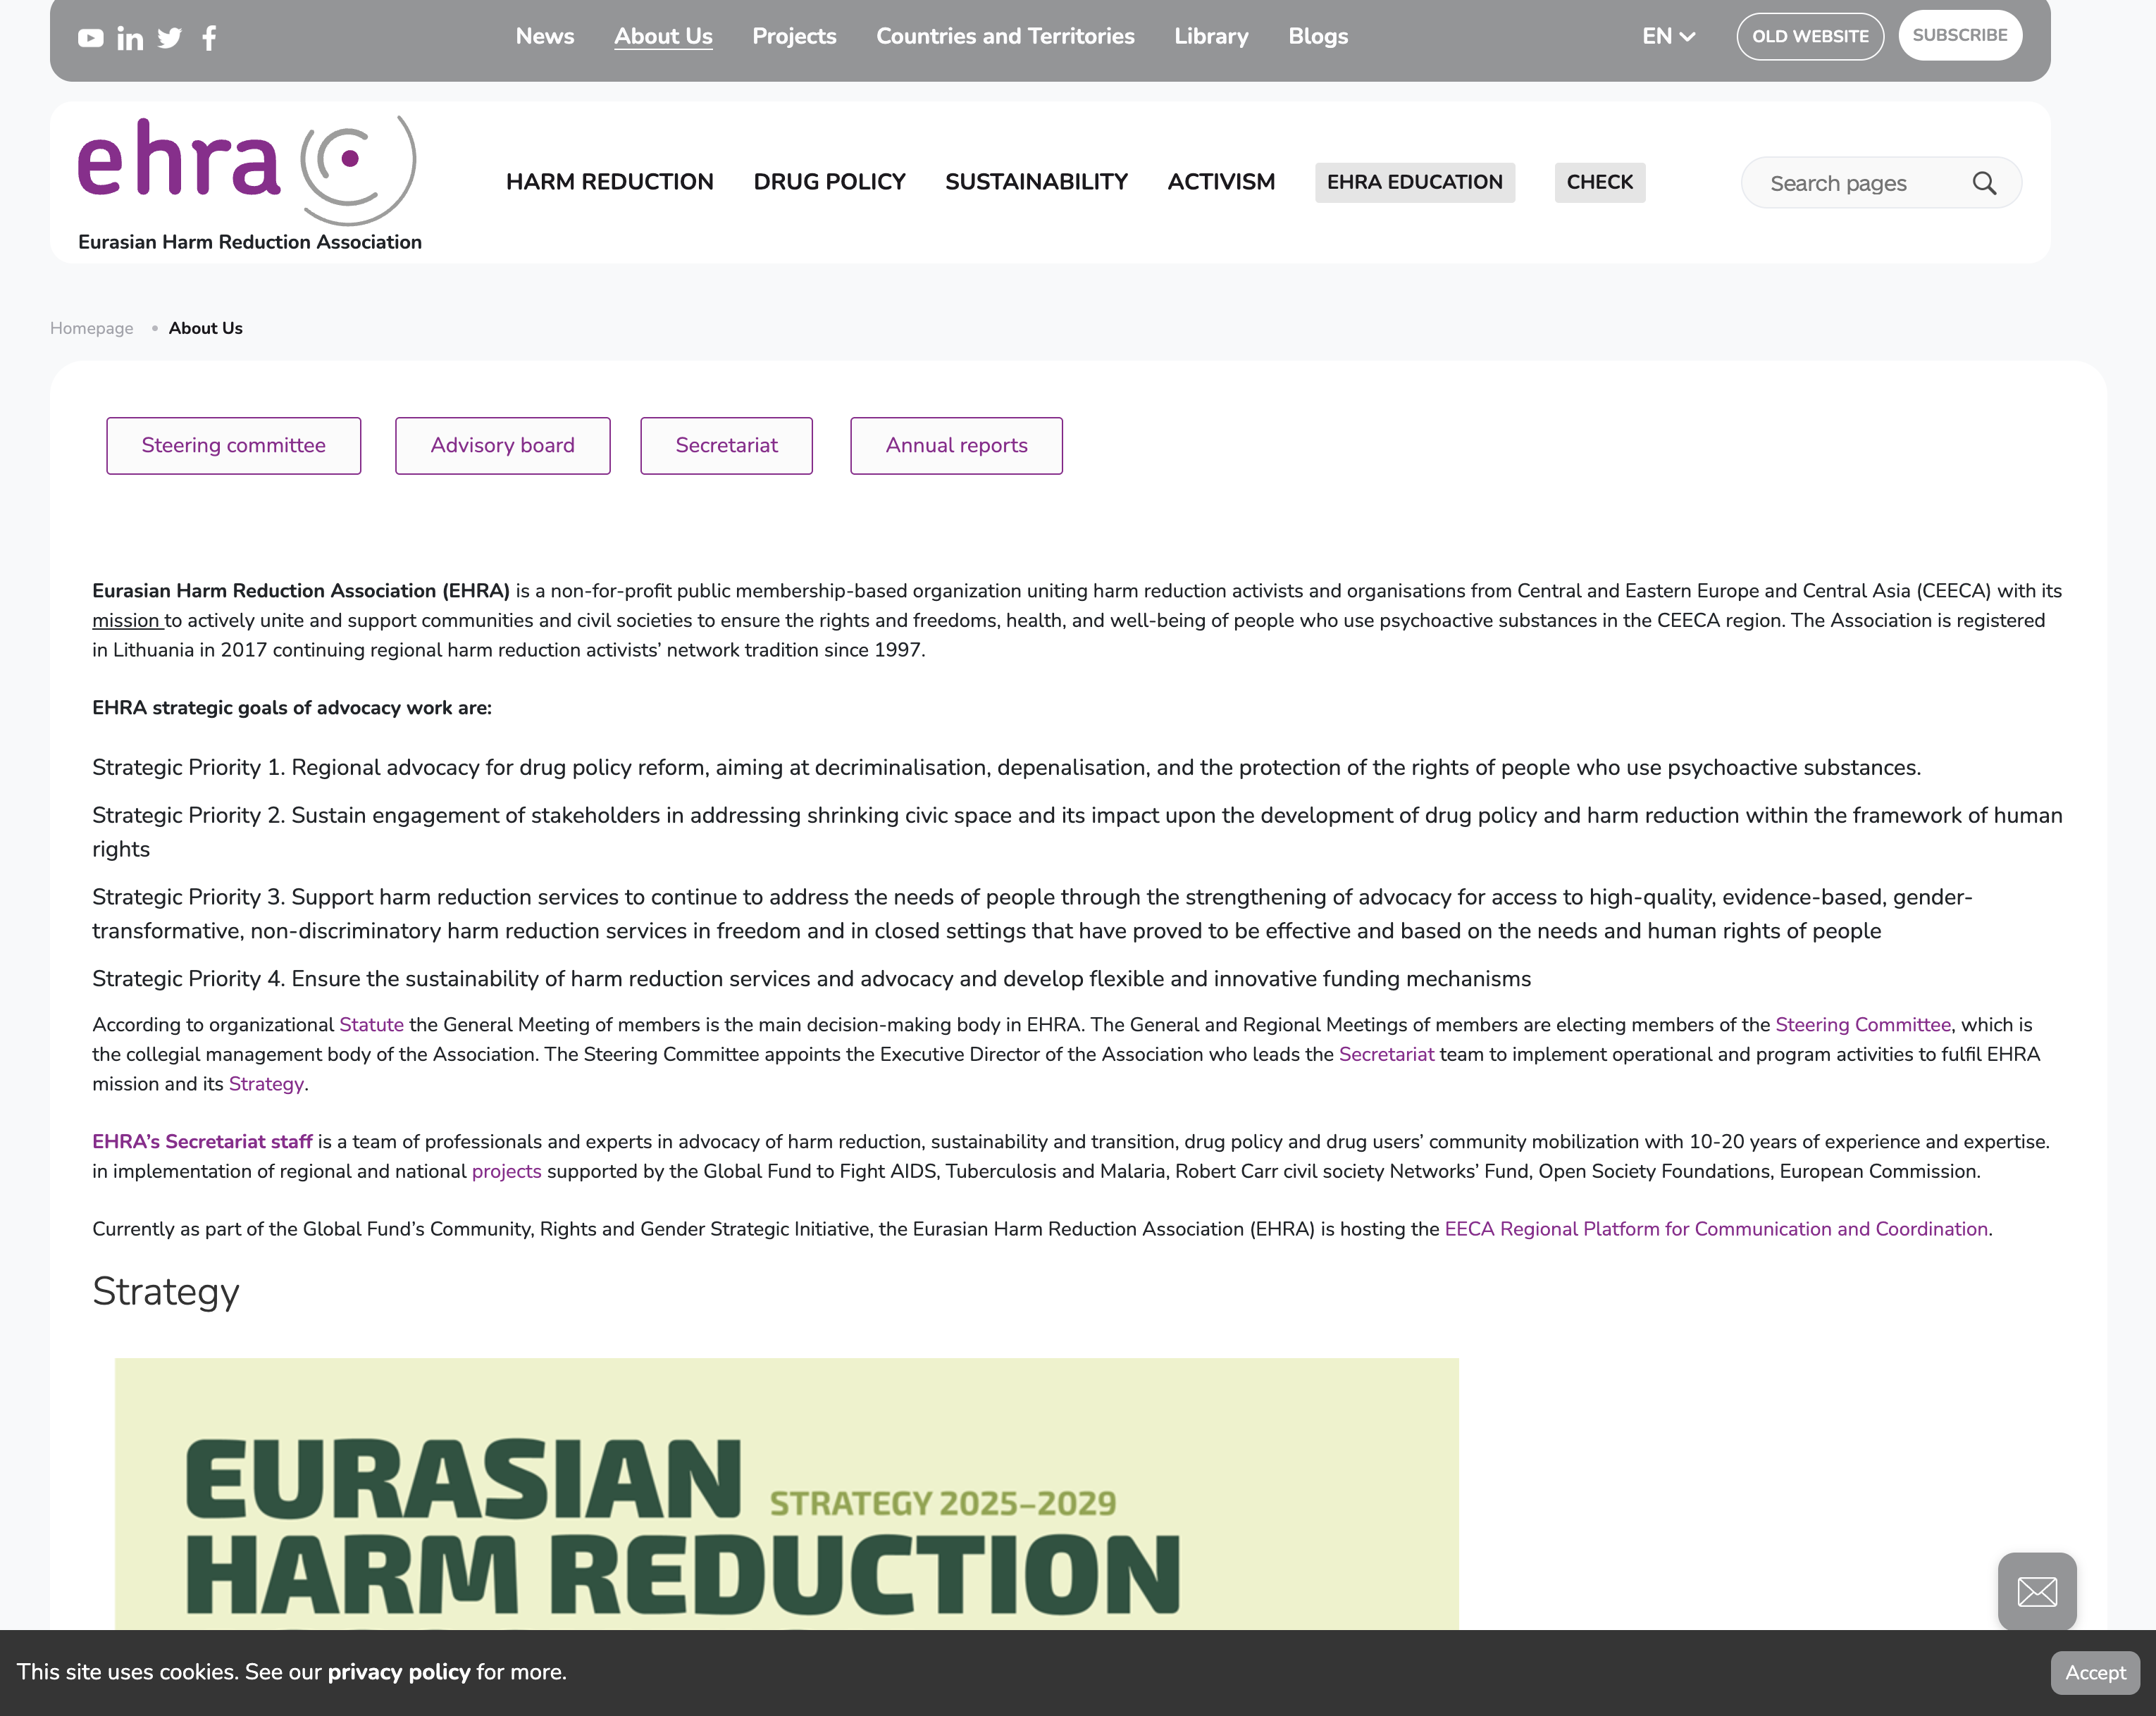Open the Twitter social icon
The width and height of the screenshot is (2156, 1716).
pos(170,38)
